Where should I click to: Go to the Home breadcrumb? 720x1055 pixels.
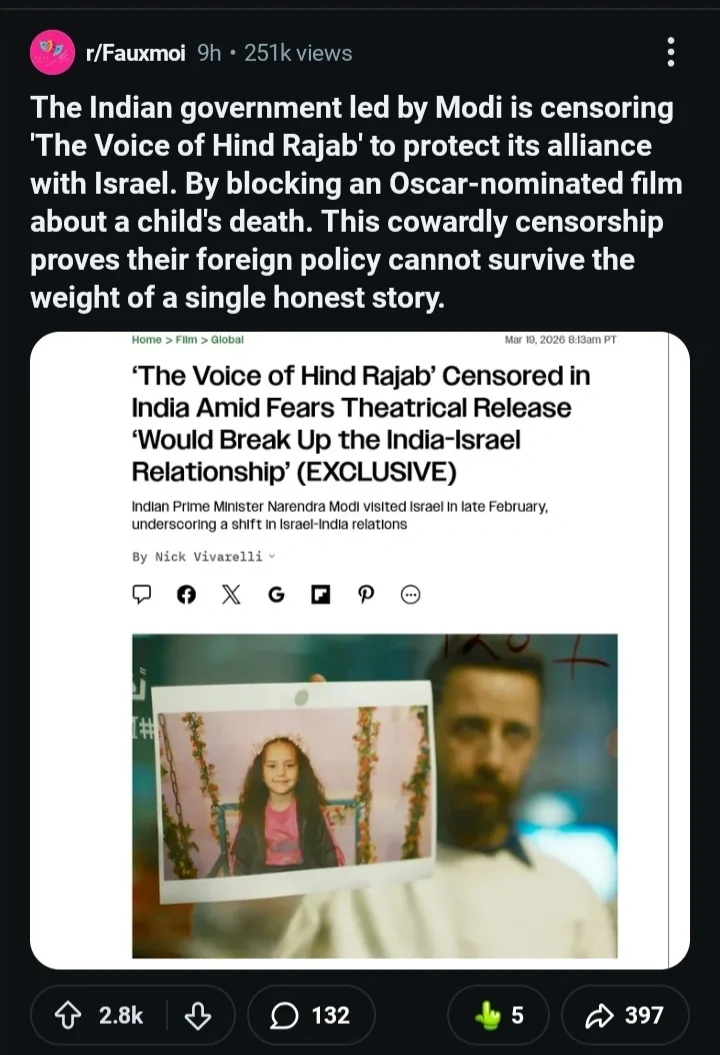coord(146,339)
